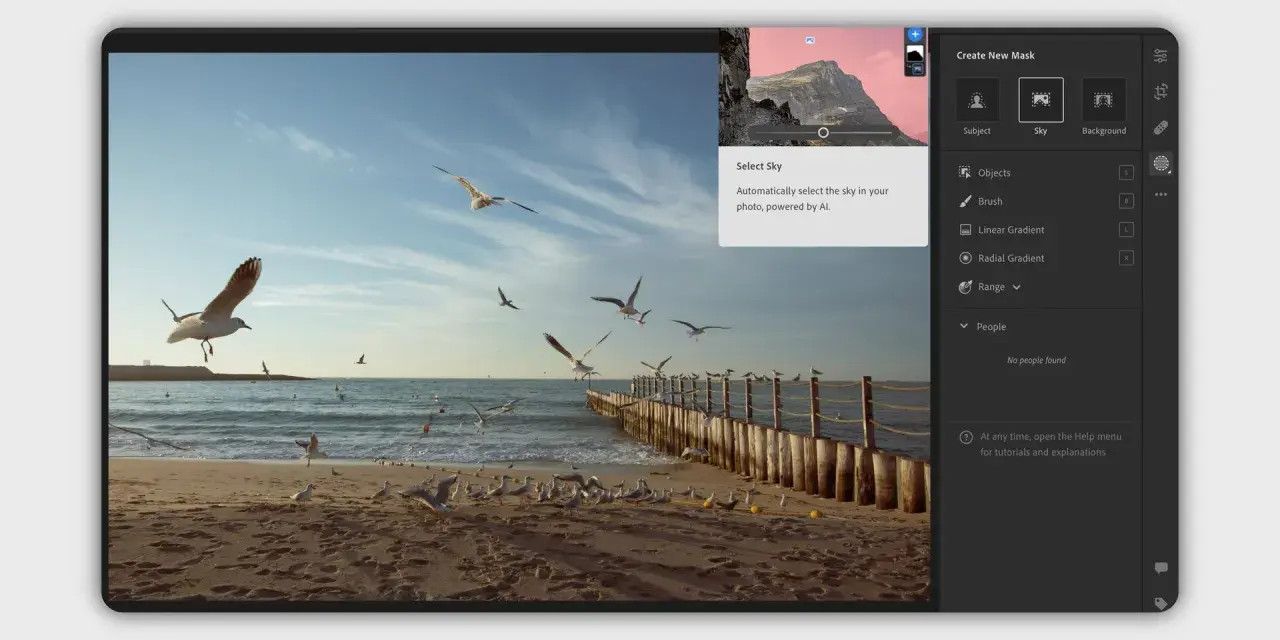Viewport: 1280px width, 640px height.
Task: Click the 'Create New Mask' panel title
Action: [996, 56]
